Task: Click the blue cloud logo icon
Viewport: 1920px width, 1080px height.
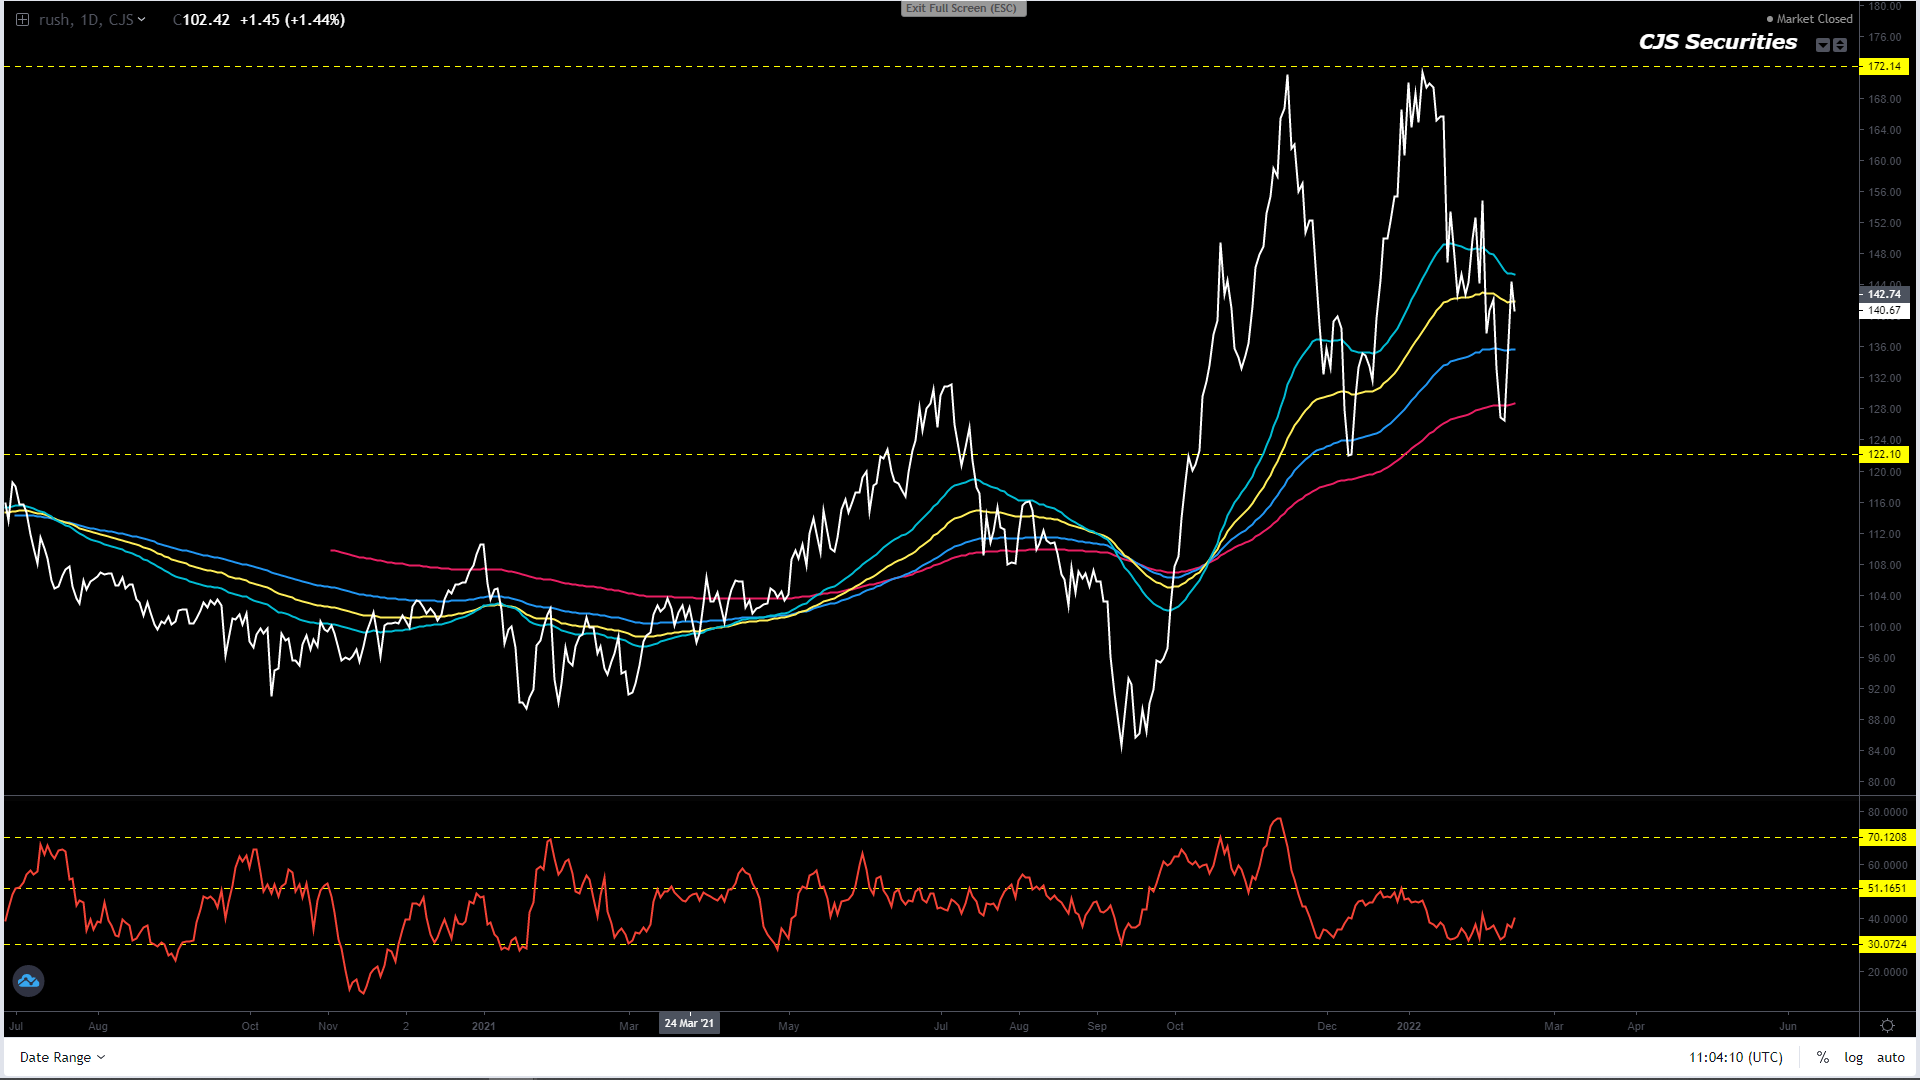Action: click(28, 981)
